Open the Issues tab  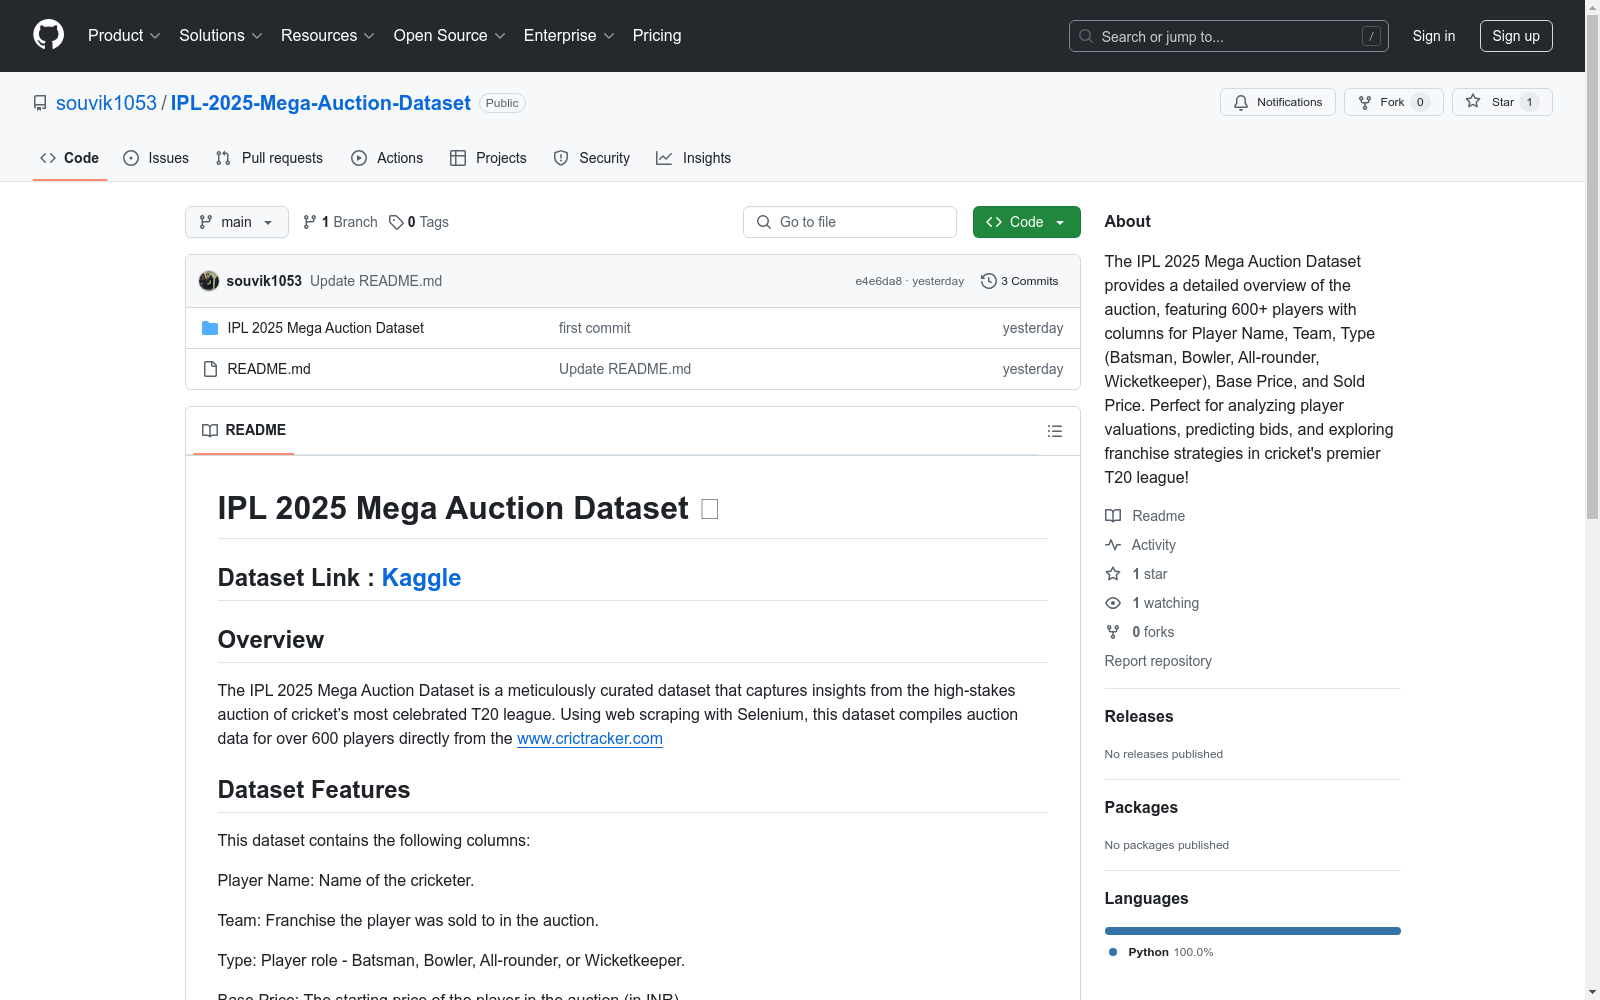pos(156,158)
